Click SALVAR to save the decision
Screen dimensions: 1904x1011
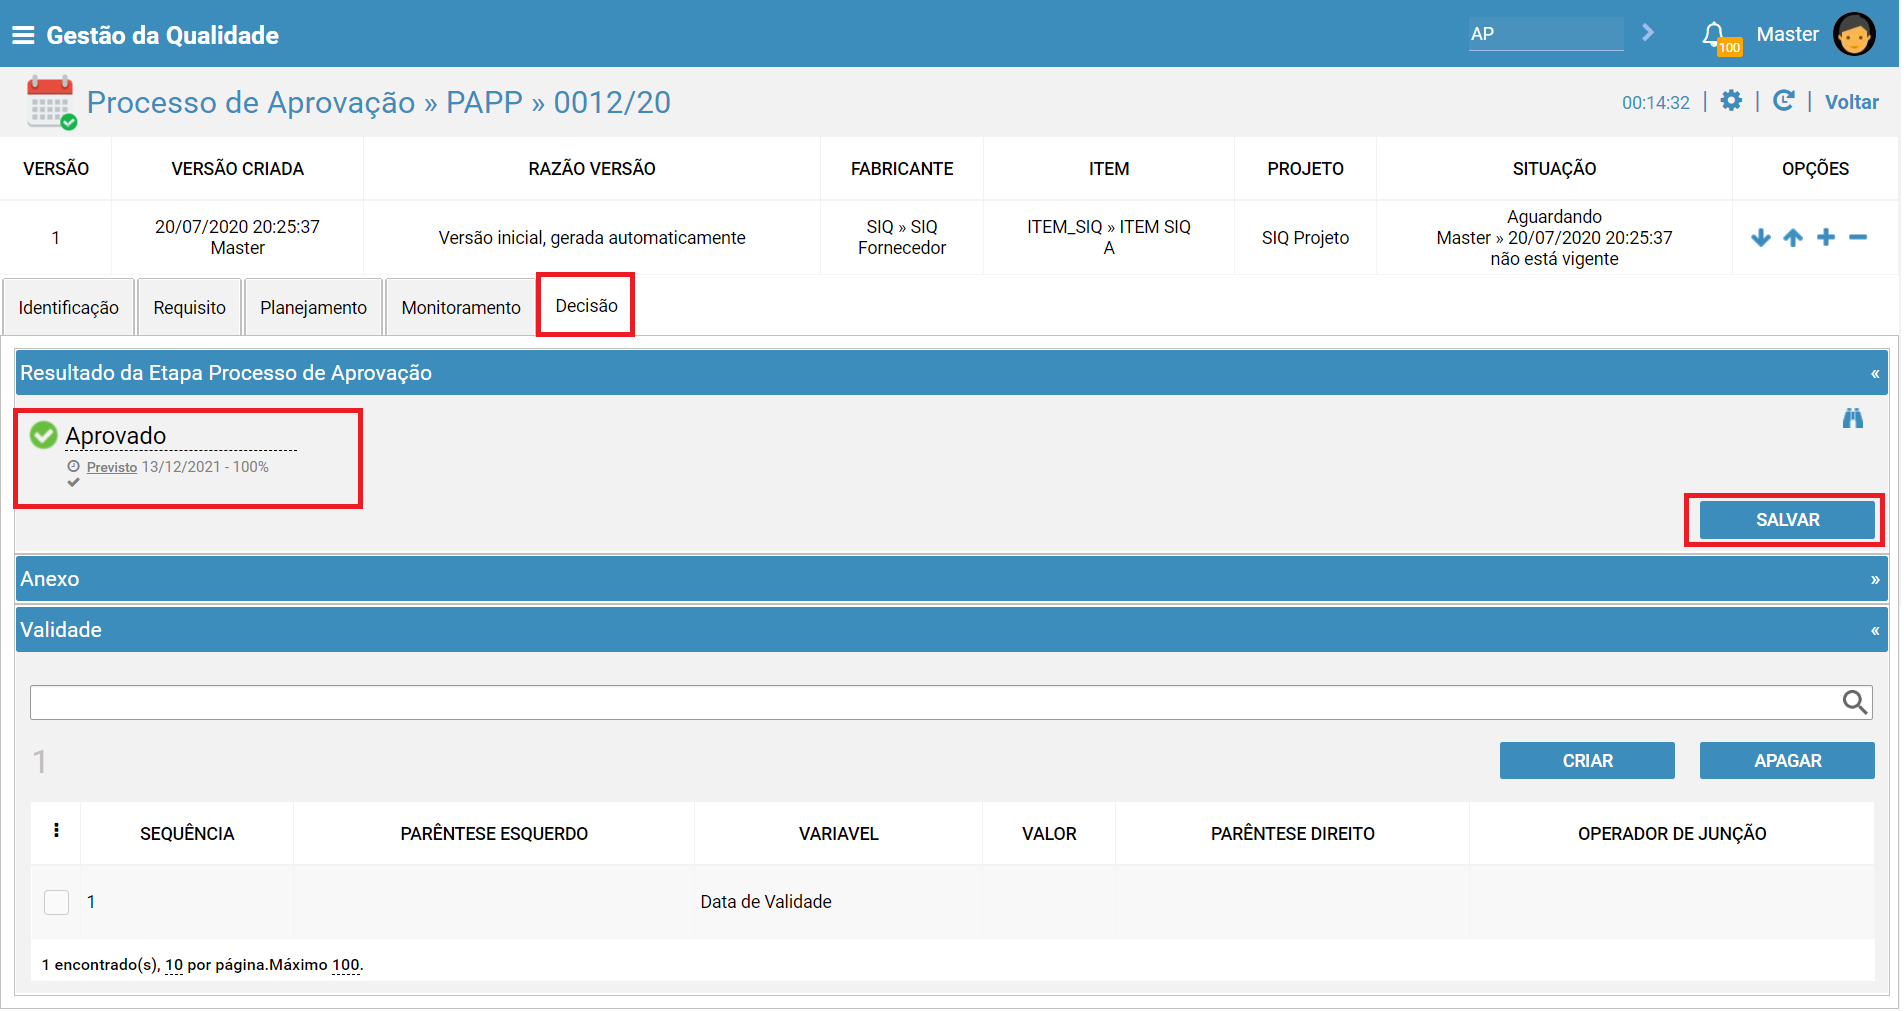coord(1786,519)
